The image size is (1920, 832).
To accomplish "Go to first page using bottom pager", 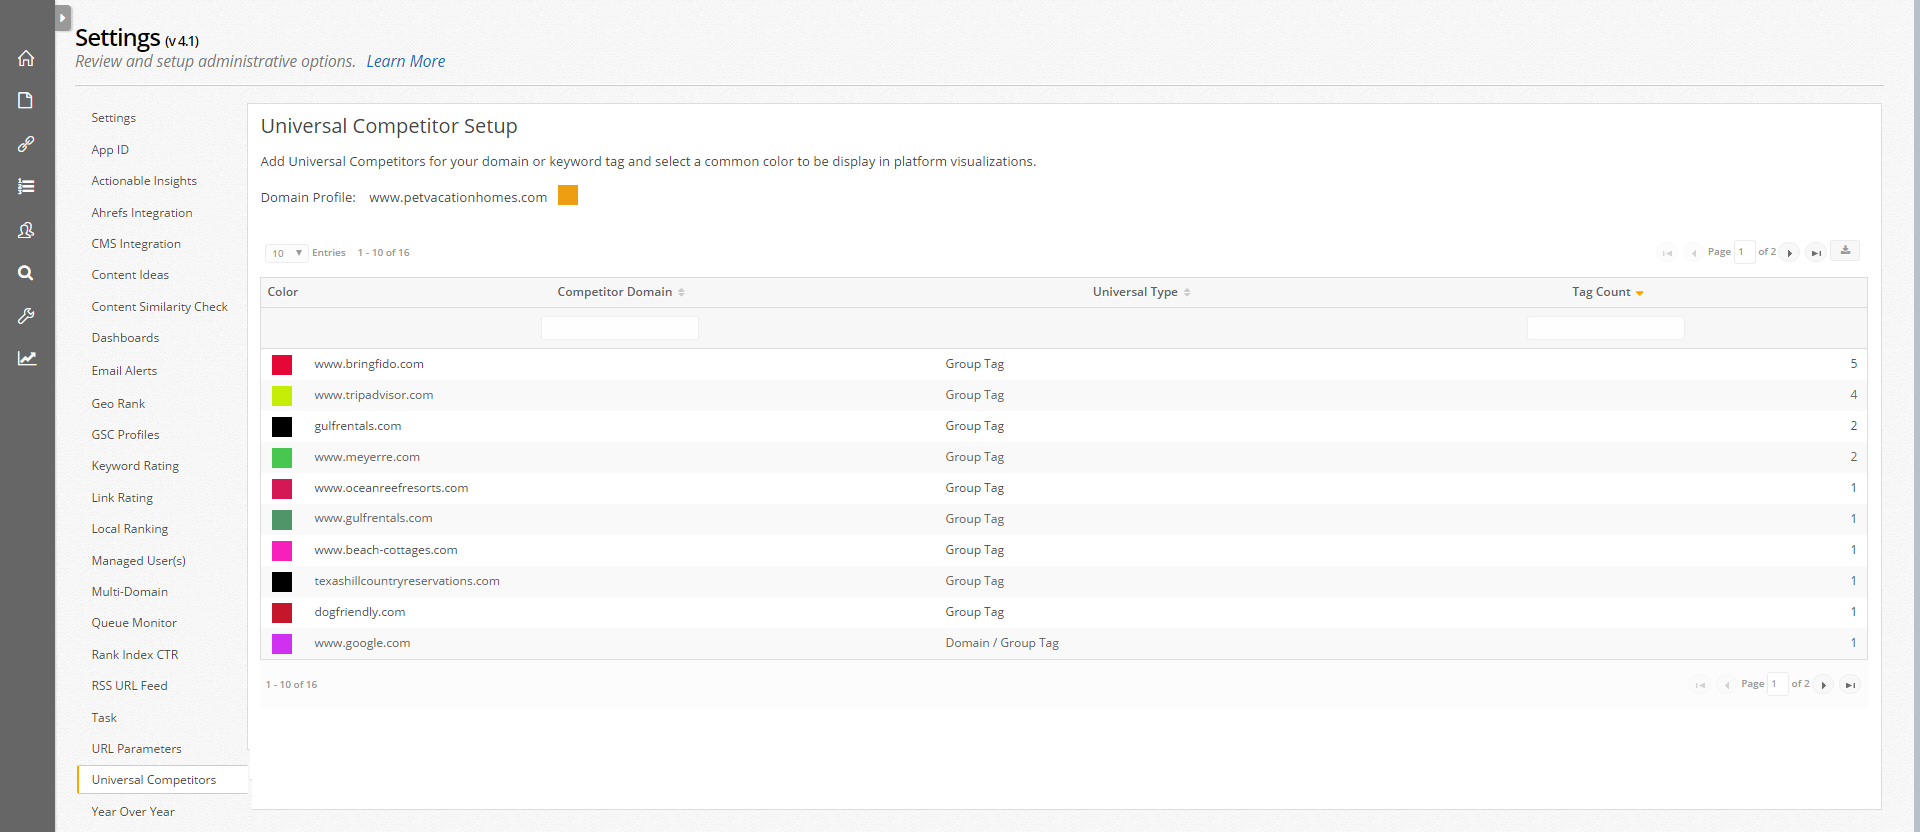I will [1700, 685].
